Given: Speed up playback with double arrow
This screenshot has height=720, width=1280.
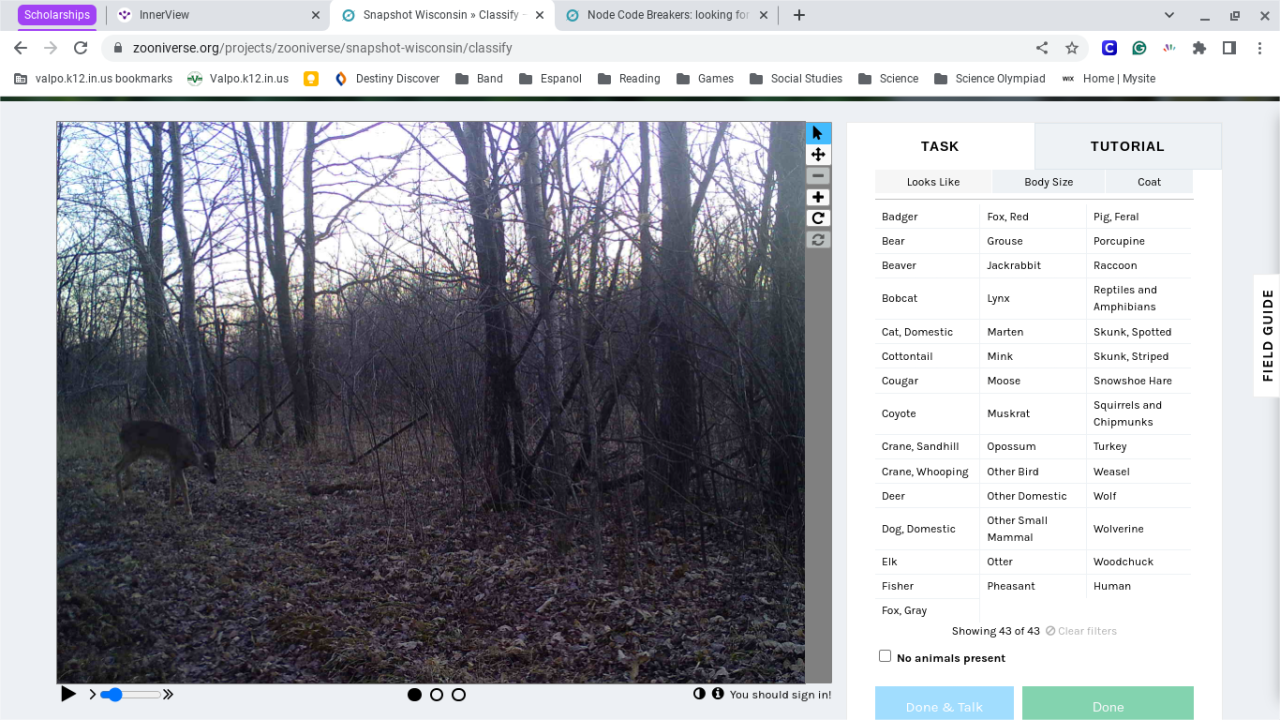Looking at the screenshot, I should click(168, 694).
